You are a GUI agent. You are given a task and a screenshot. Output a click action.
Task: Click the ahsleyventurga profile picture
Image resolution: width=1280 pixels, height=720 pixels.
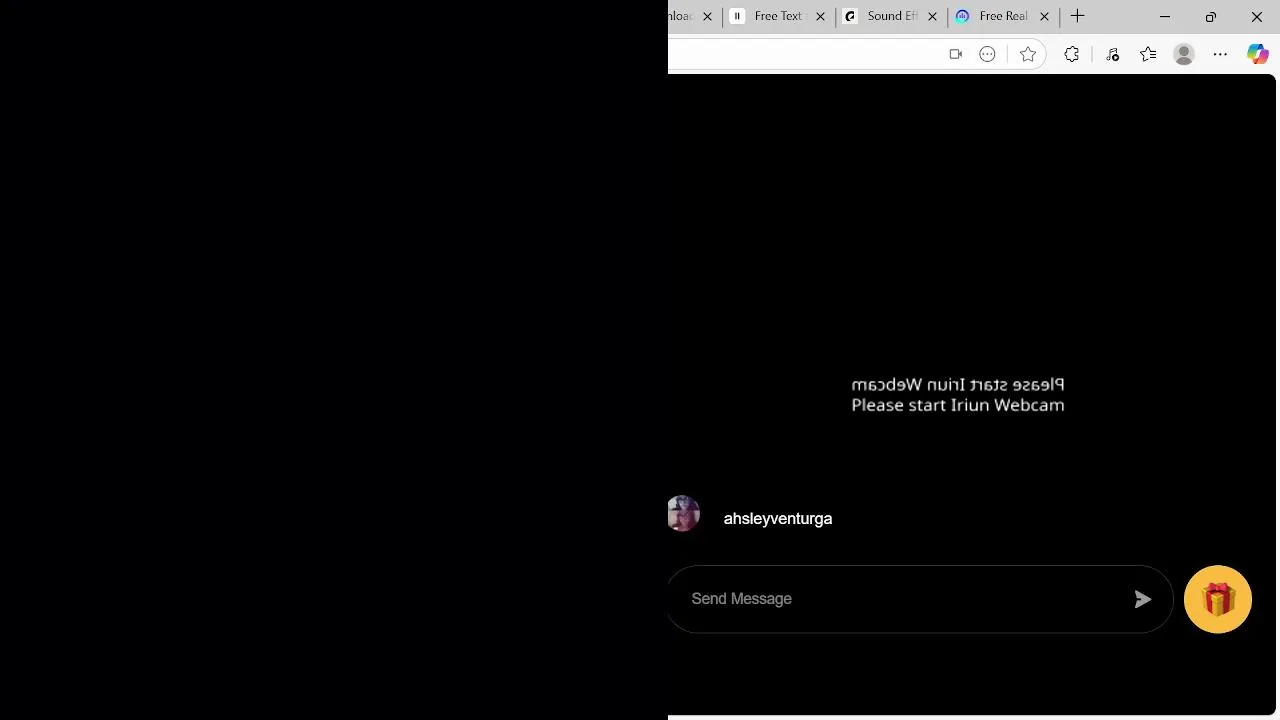tap(683, 514)
